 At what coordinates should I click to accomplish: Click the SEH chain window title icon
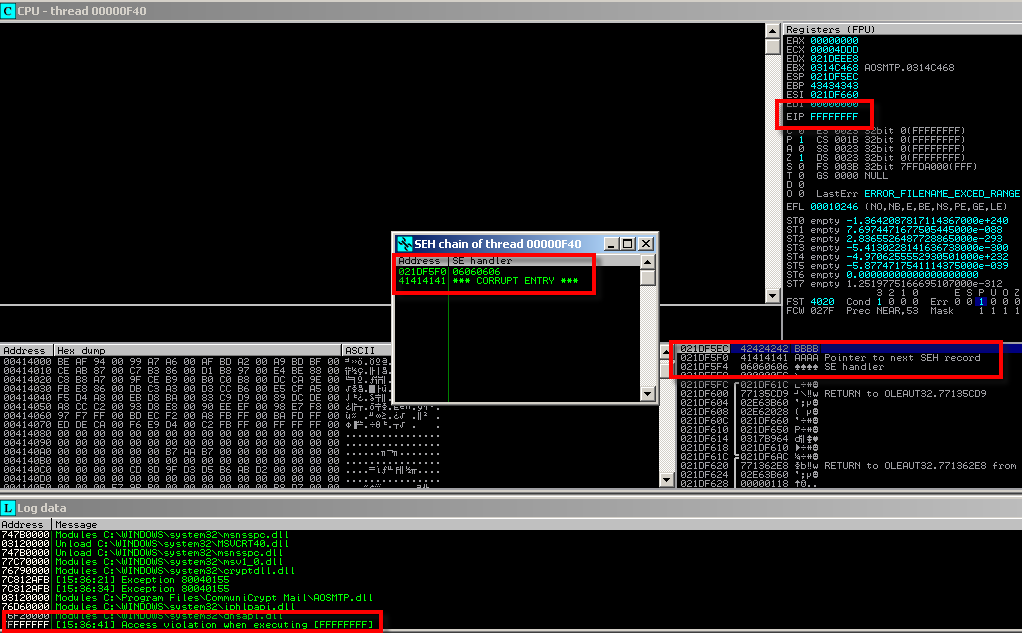pos(404,244)
